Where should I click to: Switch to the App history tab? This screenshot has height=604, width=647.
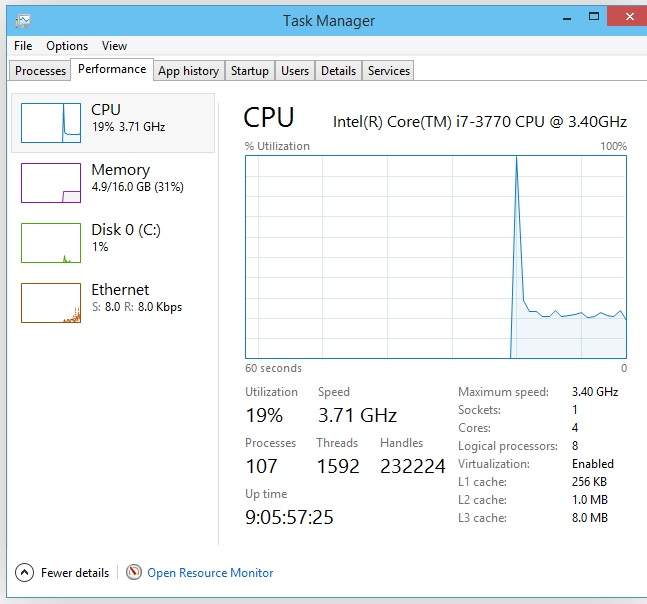188,71
